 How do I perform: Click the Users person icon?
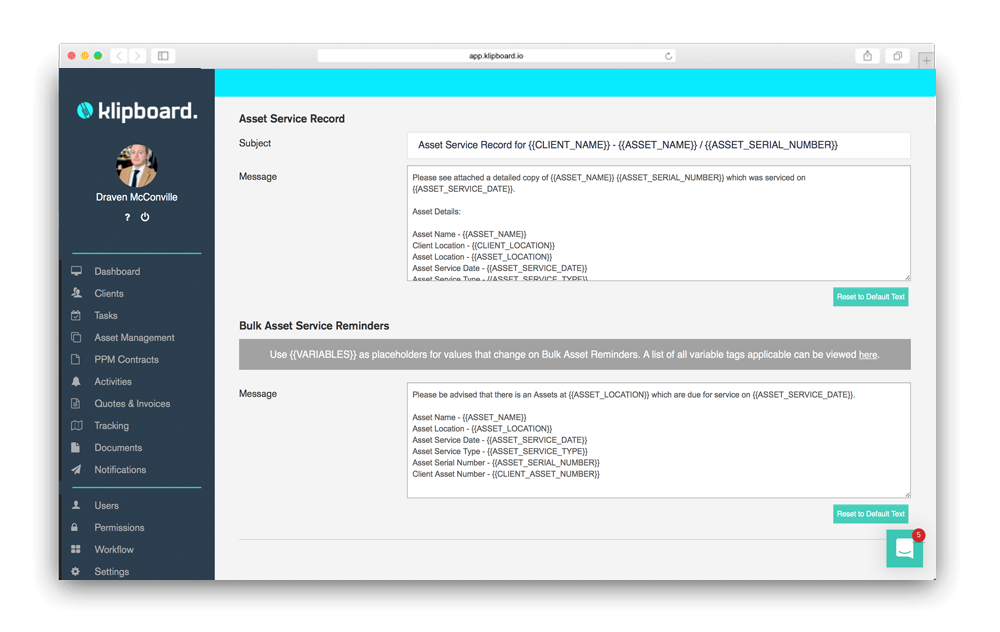[x=76, y=505]
